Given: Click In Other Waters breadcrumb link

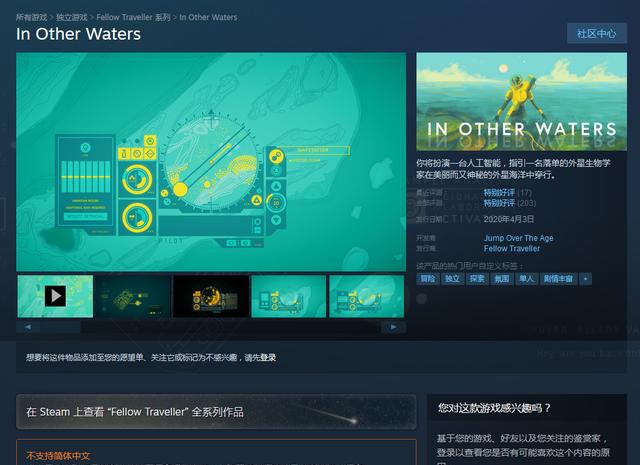Looking at the screenshot, I should (x=208, y=18).
